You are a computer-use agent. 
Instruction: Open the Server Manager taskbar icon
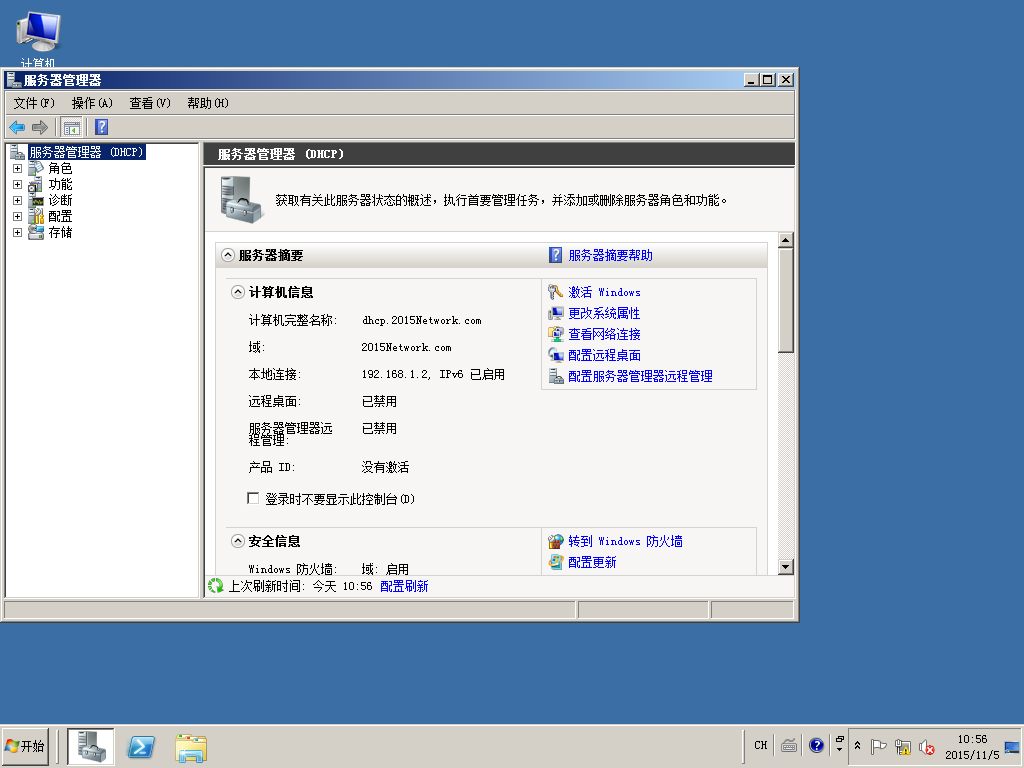tap(91, 746)
